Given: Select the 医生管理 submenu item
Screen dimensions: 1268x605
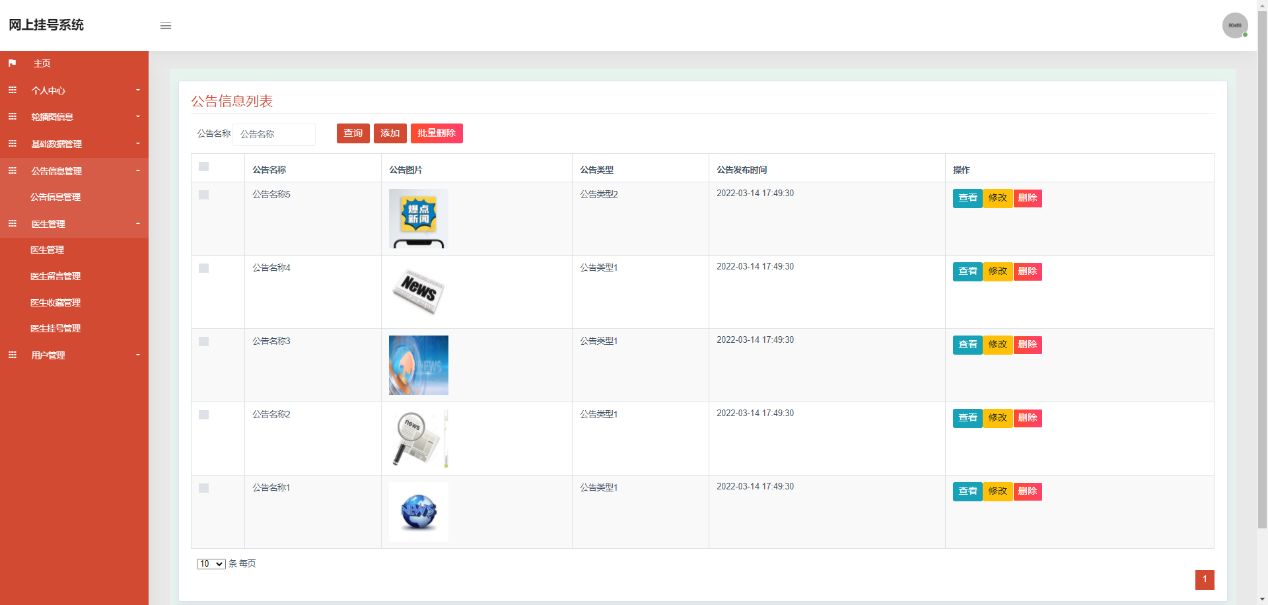Looking at the screenshot, I should [x=47, y=250].
